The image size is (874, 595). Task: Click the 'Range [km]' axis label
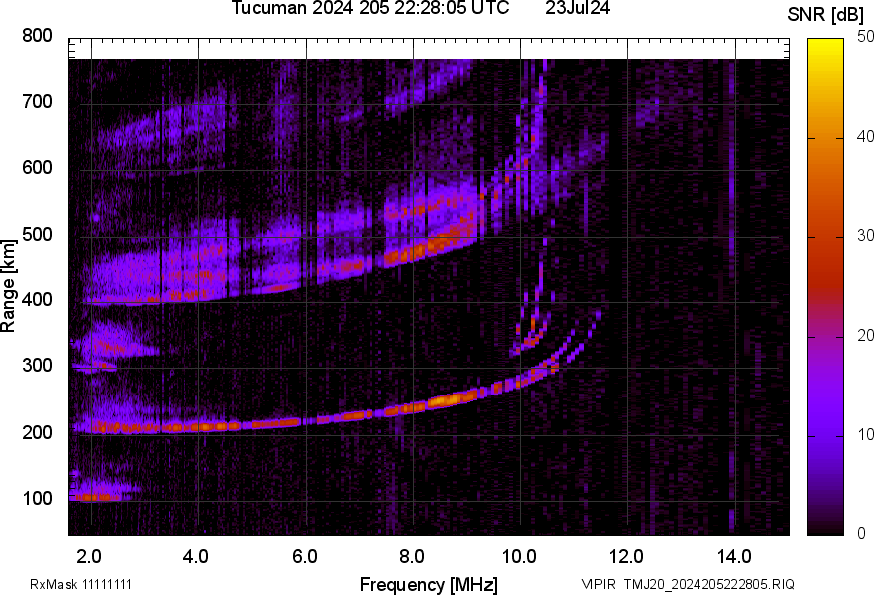8,286
